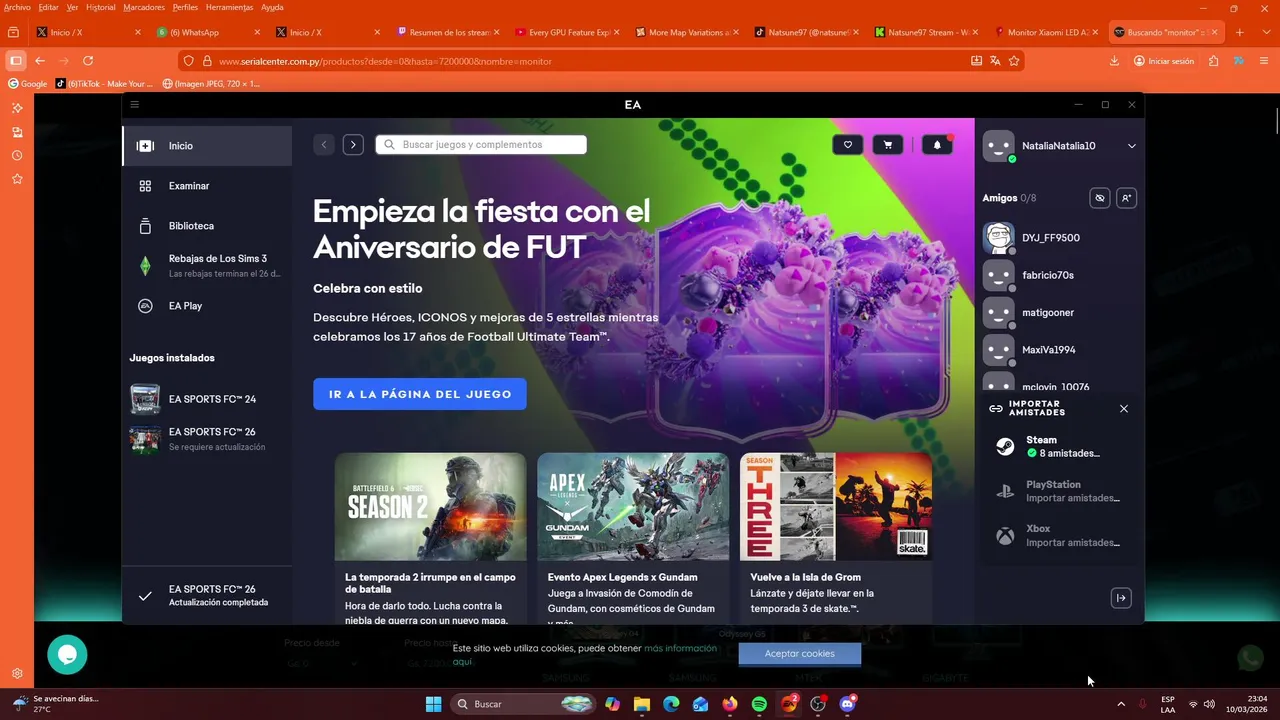Go back in the browser
This screenshot has width=1280, height=720.
click(40, 61)
